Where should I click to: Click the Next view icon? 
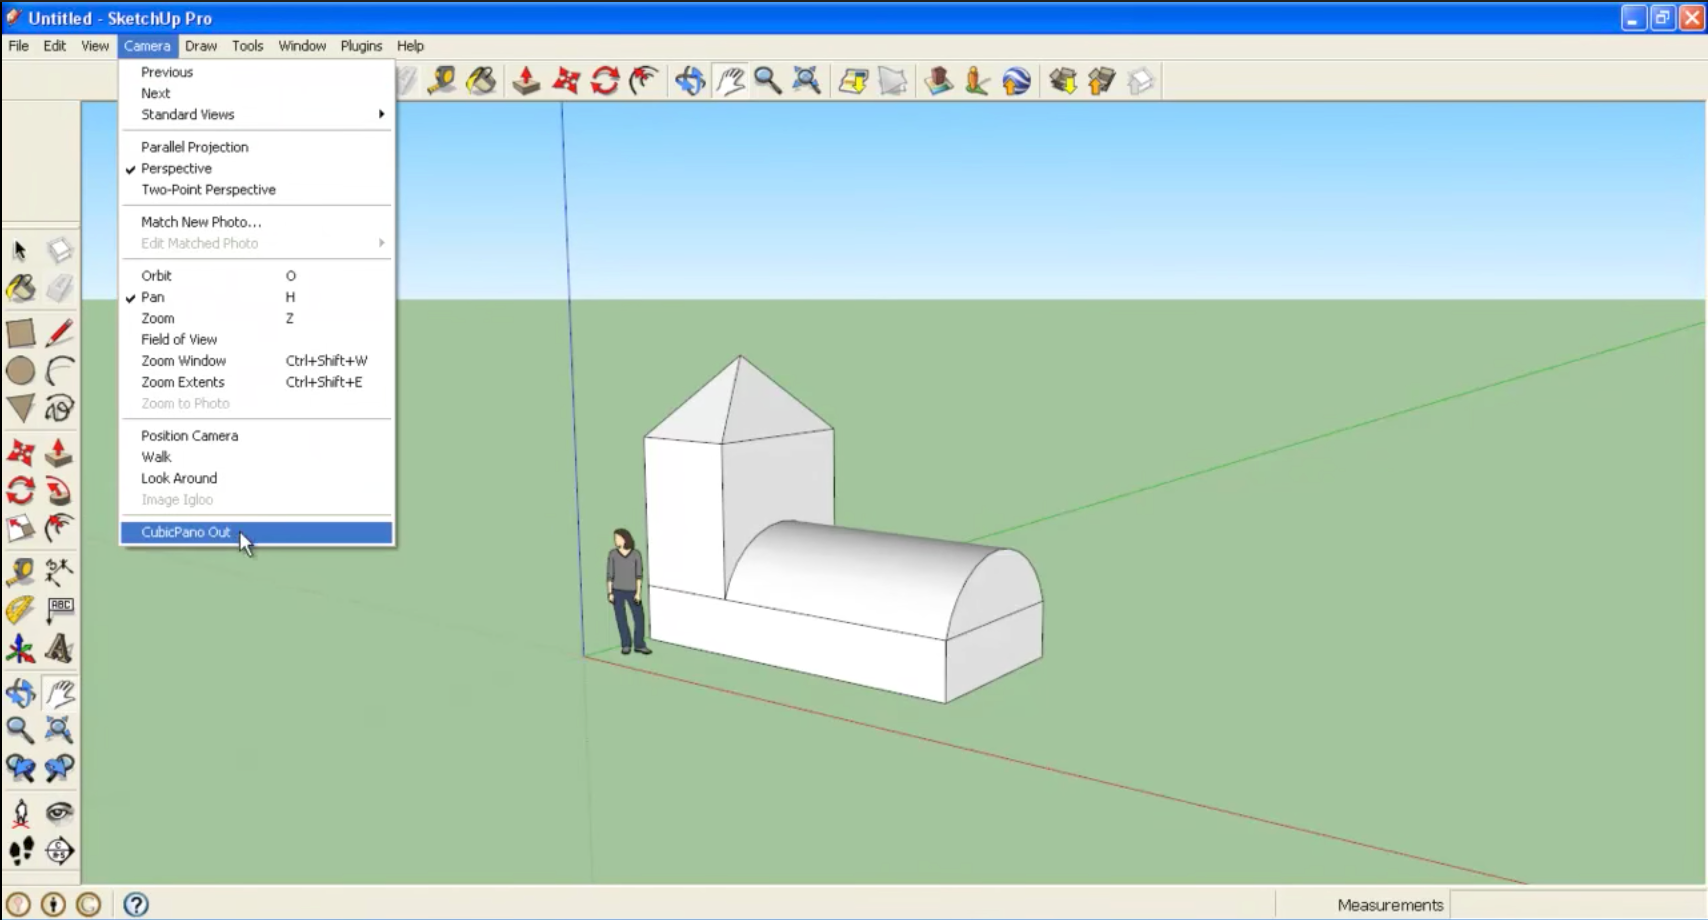[x=59, y=768]
